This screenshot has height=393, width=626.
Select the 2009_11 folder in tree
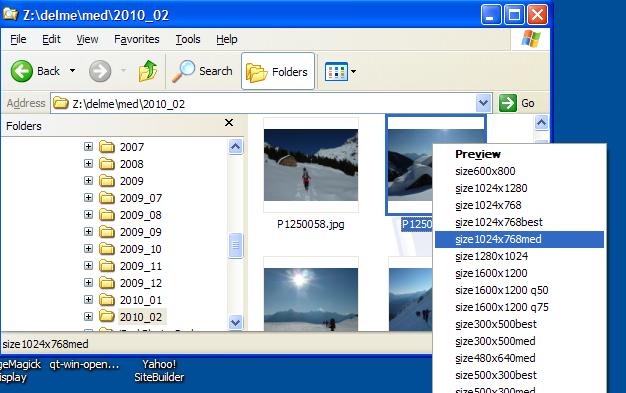pyautogui.click(x=141, y=266)
